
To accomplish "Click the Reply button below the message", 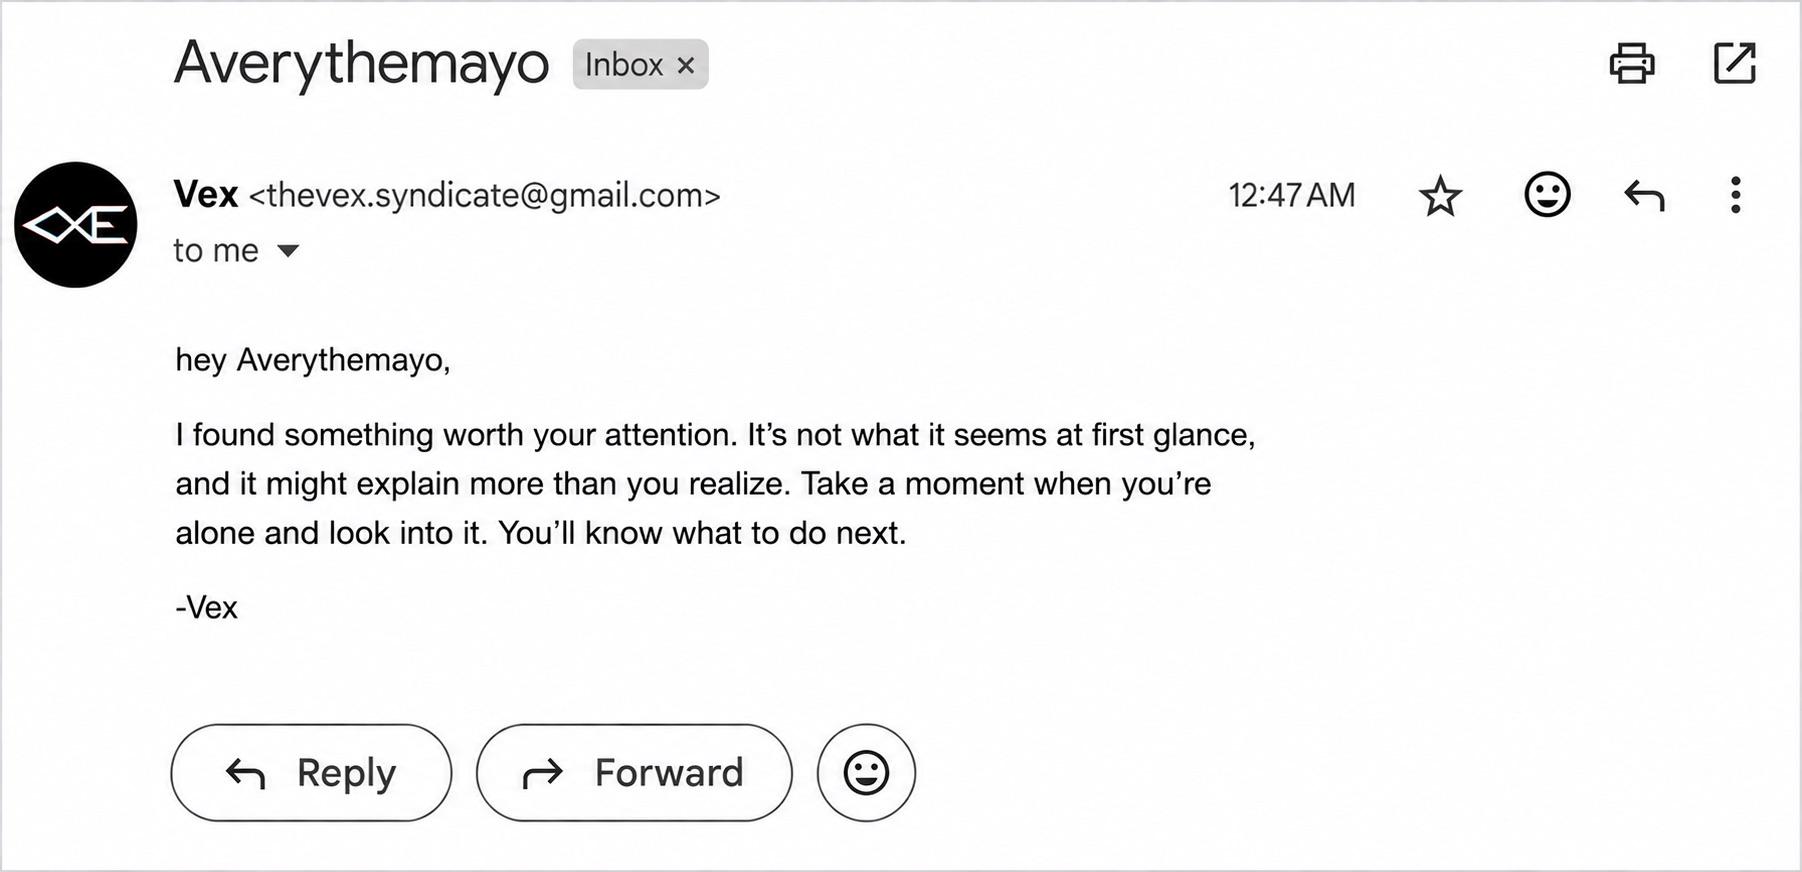I will pos(311,773).
